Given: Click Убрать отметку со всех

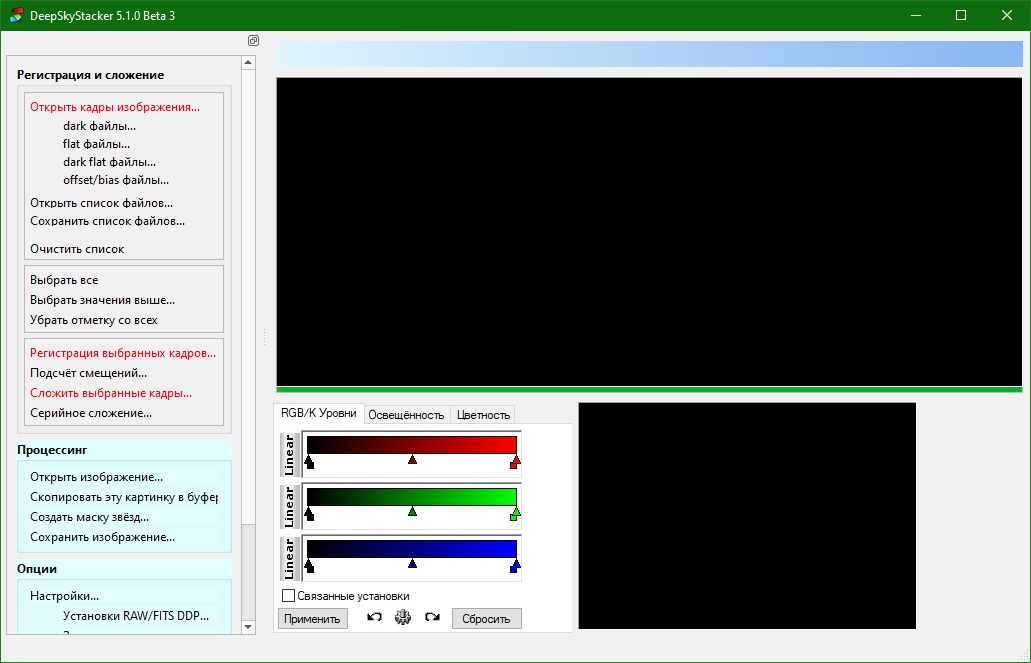Looking at the screenshot, I should [x=93, y=320].
